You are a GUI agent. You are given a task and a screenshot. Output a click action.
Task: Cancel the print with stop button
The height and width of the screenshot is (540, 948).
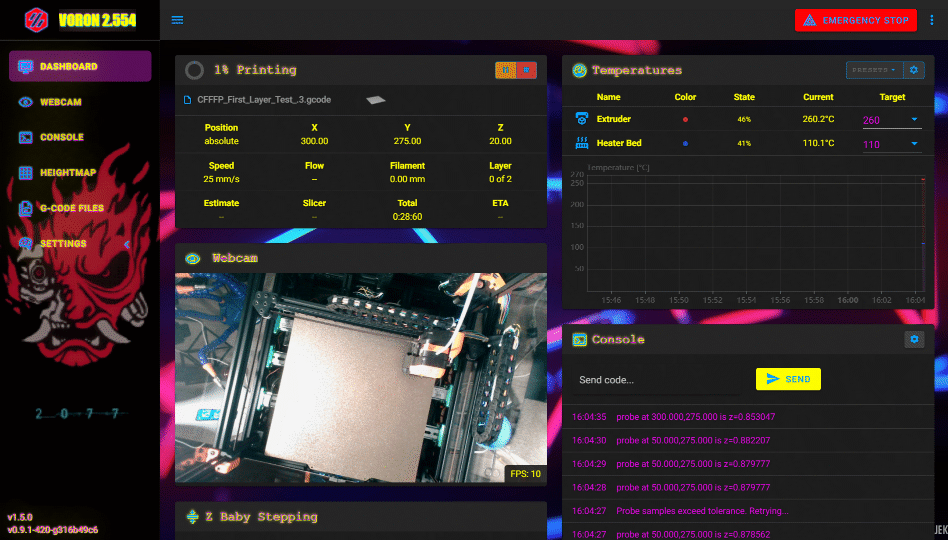527,70
